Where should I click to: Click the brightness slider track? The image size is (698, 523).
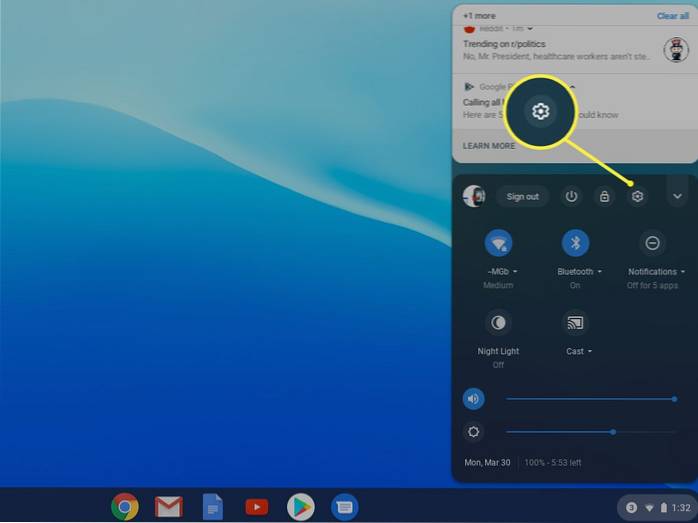click(x=590, y=432)
